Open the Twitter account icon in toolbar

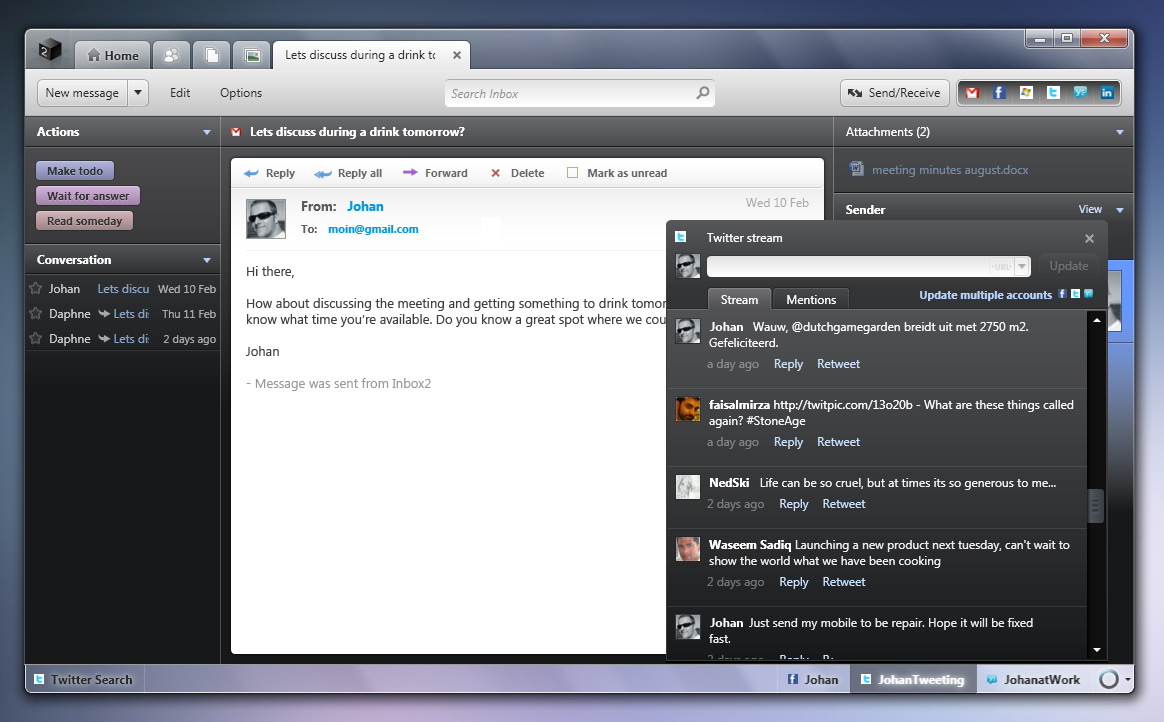[1053, 93]
